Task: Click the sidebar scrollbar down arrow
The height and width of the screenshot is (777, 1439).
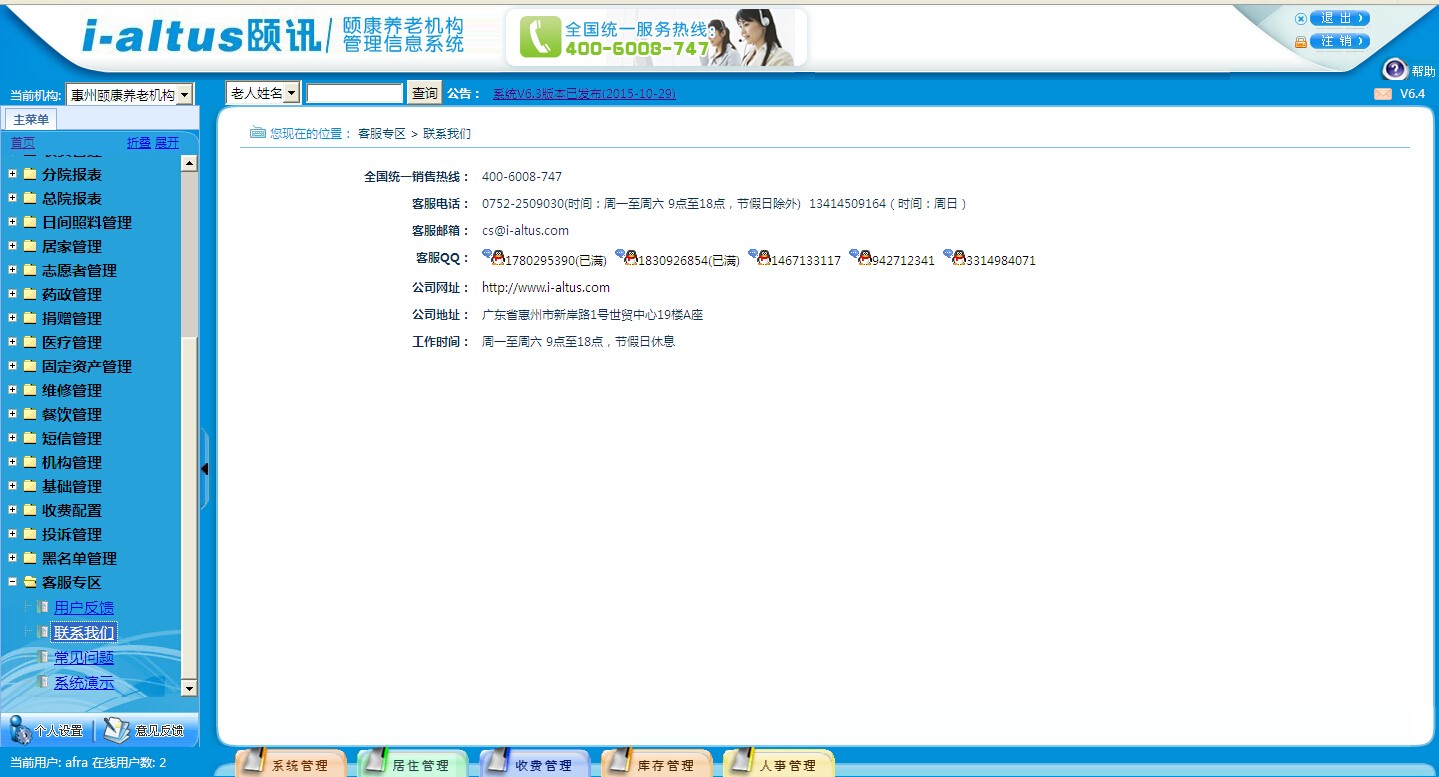Action: coord(189,688)
